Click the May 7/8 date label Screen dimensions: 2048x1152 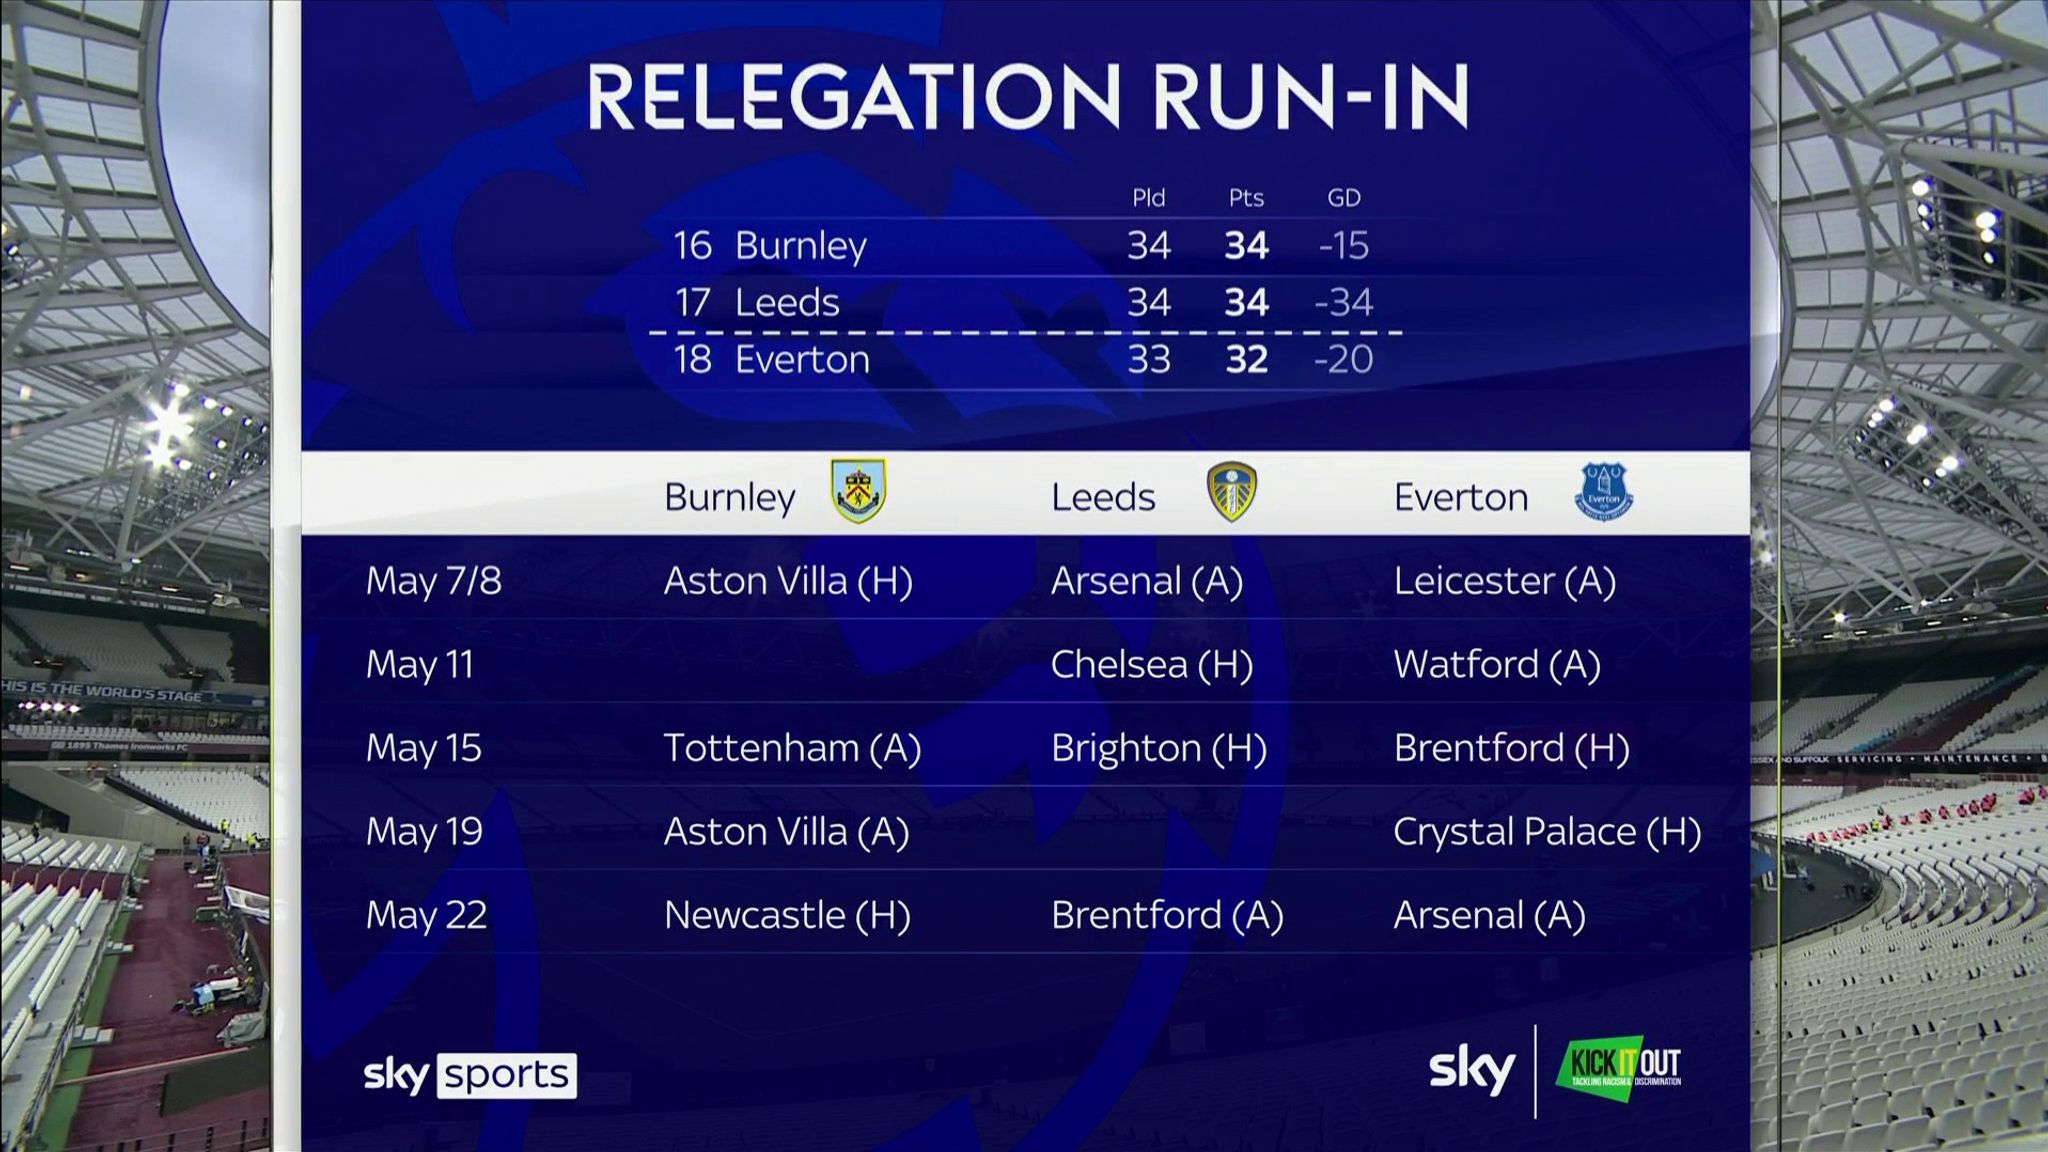tap(434, 581)
